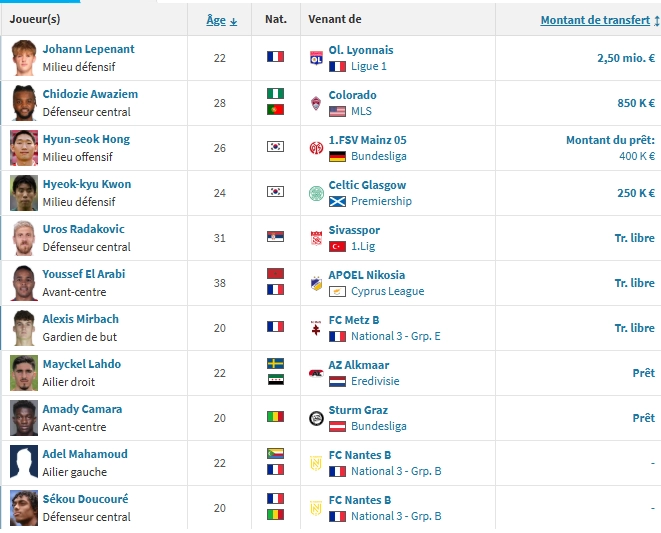This screenshot has width=661, height=533.
Task: Click the Ol. Lyonnais club crest icon
Action: tap(316, 58)
